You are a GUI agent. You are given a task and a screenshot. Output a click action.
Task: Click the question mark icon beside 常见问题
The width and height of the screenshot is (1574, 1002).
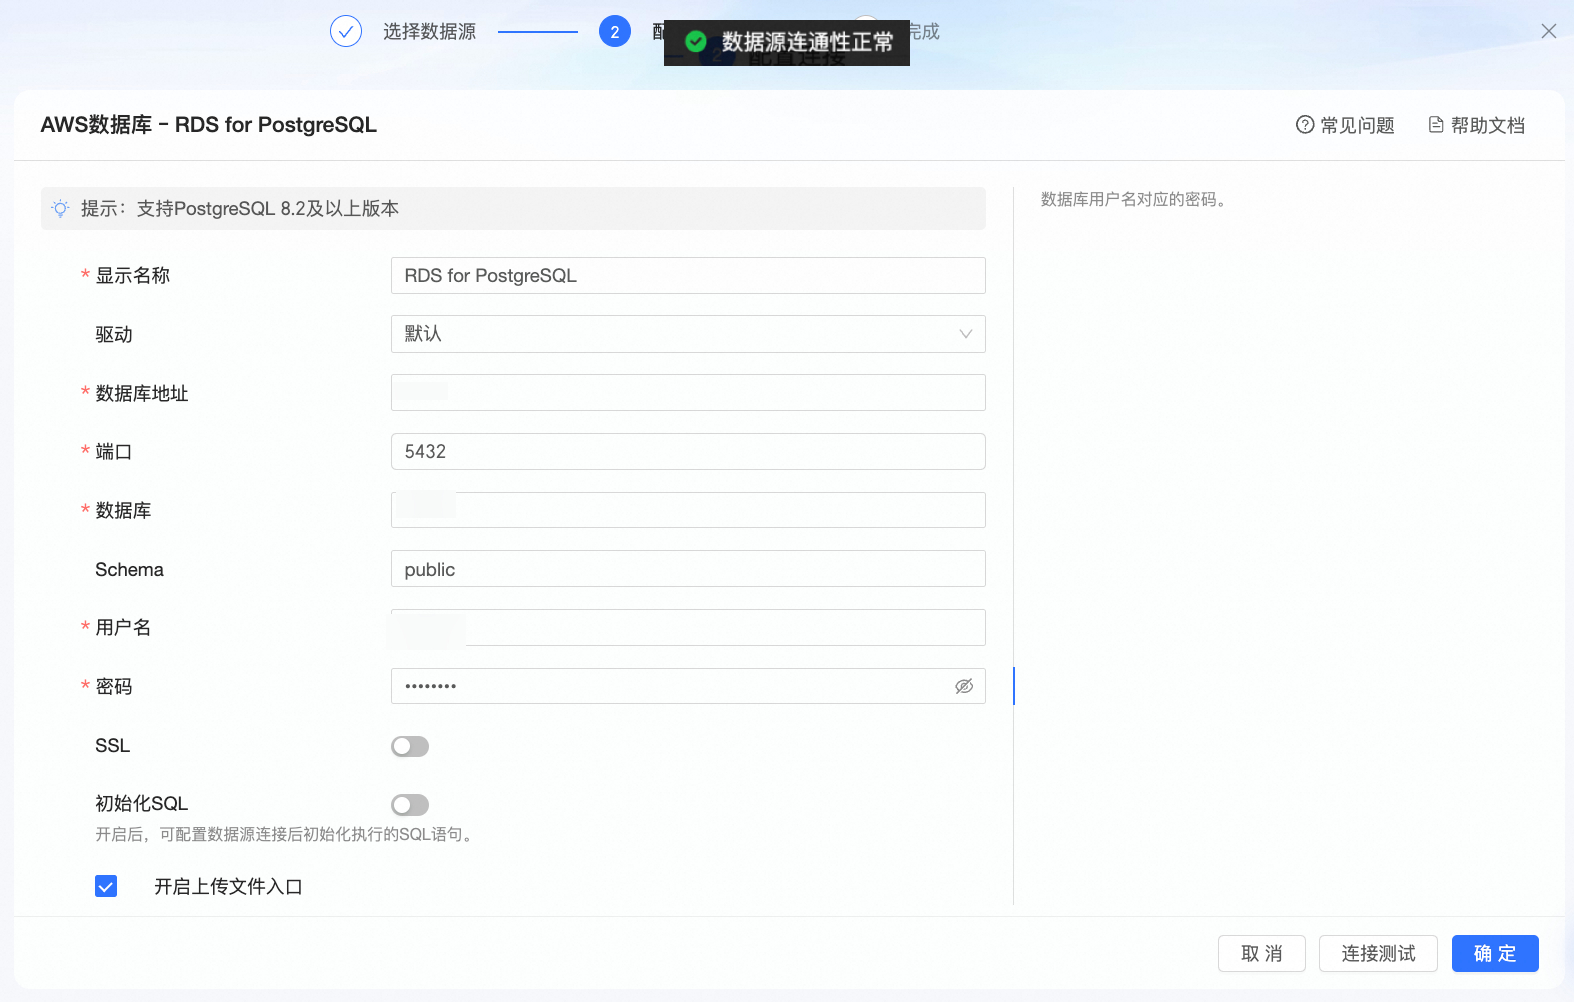point(1305,125)
